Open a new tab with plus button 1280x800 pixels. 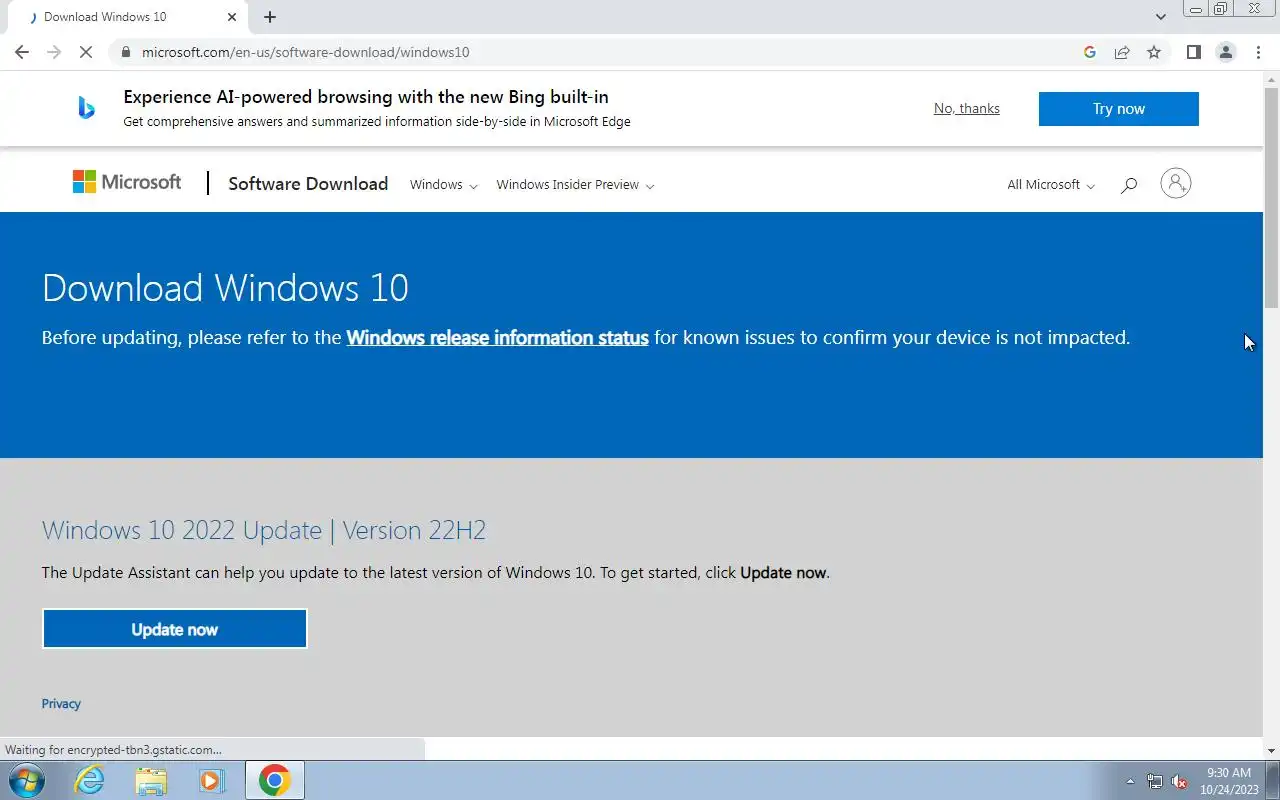(x=270, y=17)
